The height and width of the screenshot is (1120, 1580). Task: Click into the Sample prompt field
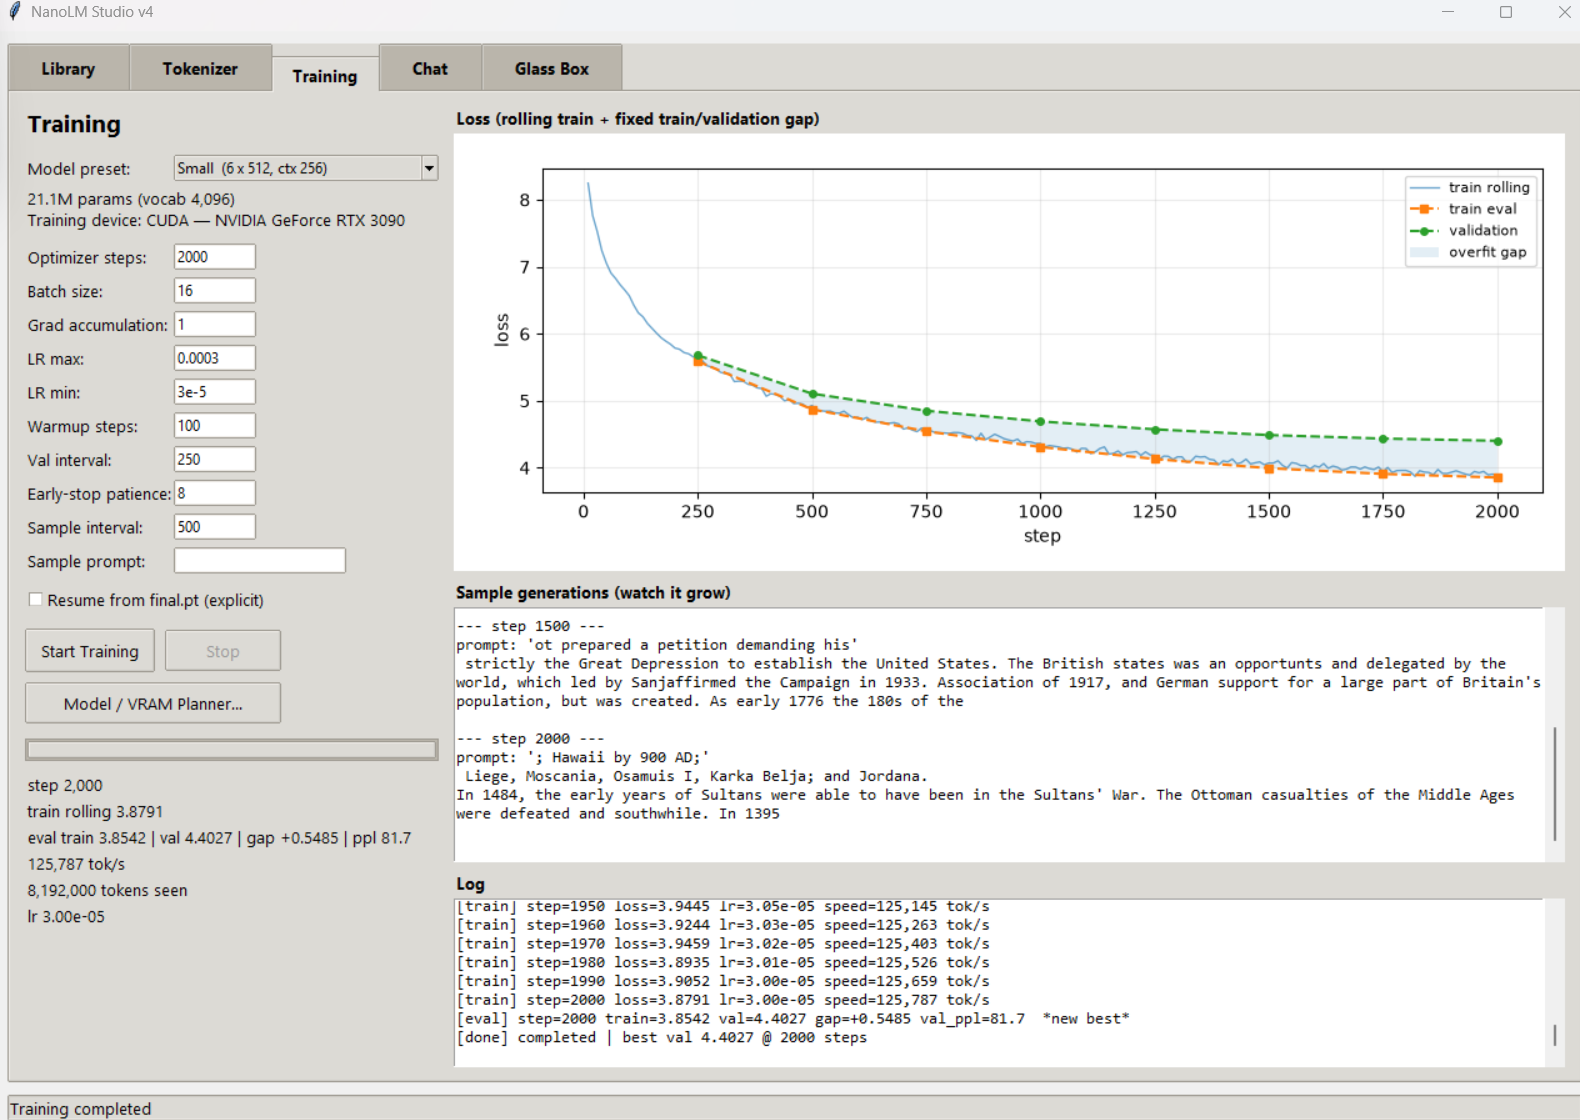[260, 561]
